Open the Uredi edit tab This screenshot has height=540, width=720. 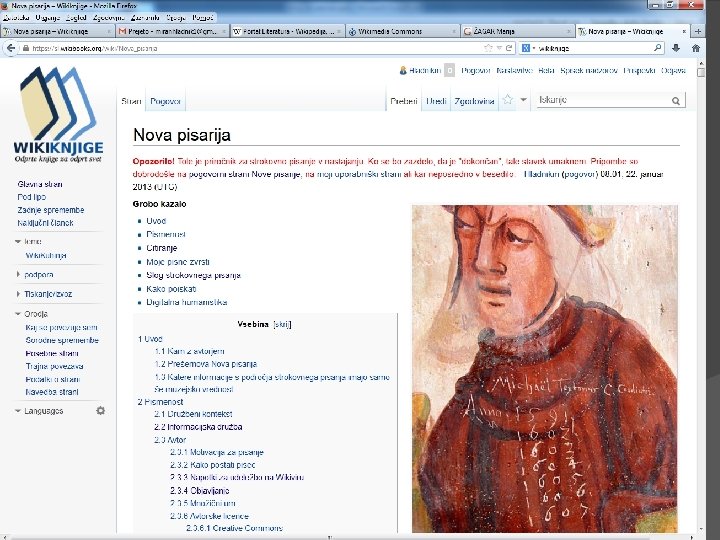click(x=436, y=101)
